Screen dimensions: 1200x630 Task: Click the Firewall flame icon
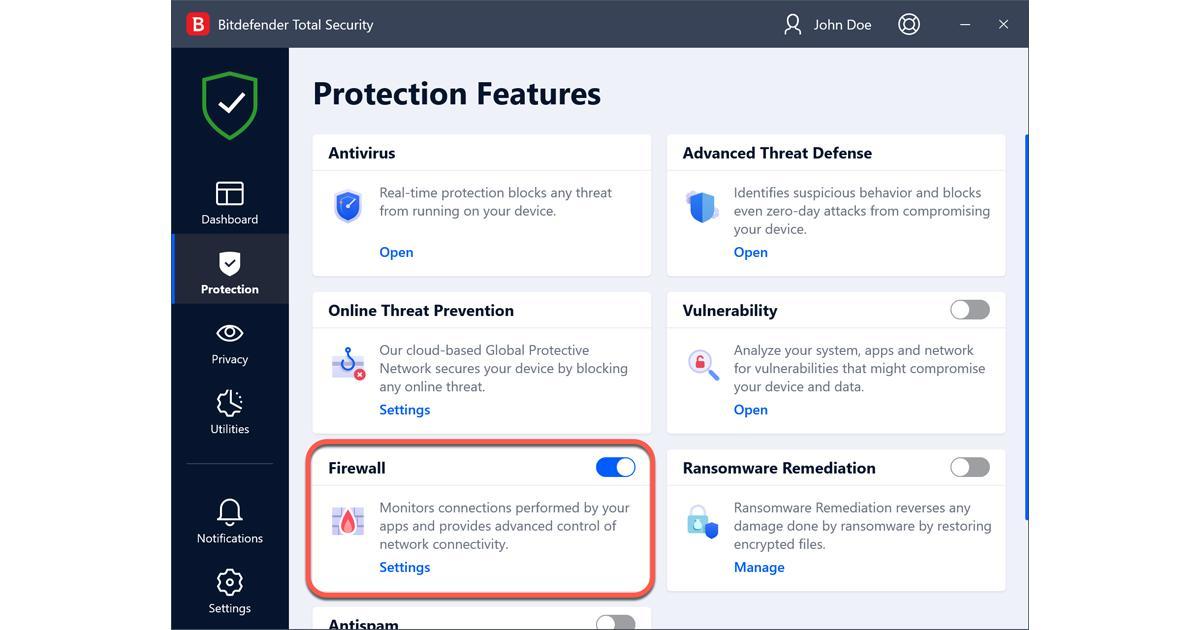coord(348,521)
